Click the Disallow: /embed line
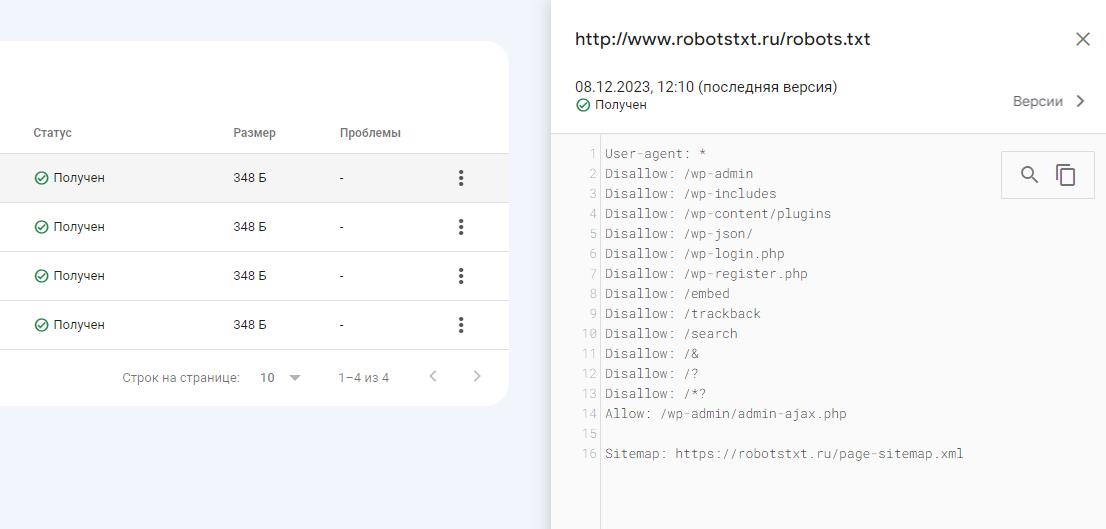The width and height of the screenshot is (1106, 529). (667, 293)
